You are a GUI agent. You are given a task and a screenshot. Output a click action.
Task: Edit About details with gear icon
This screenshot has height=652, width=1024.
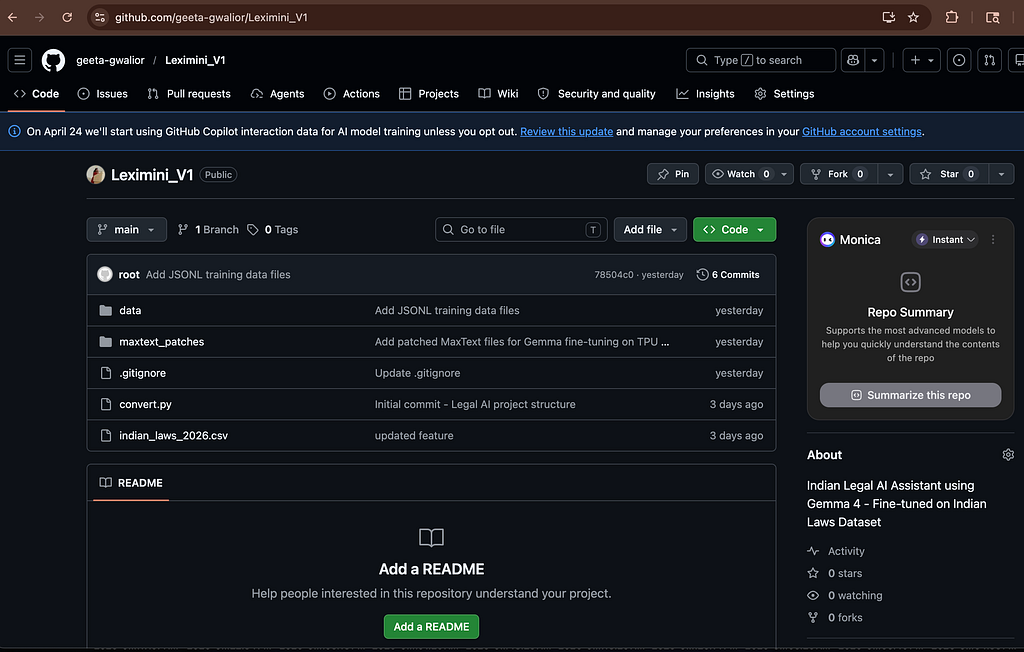pyautogui.click(x=1008, y=455)
